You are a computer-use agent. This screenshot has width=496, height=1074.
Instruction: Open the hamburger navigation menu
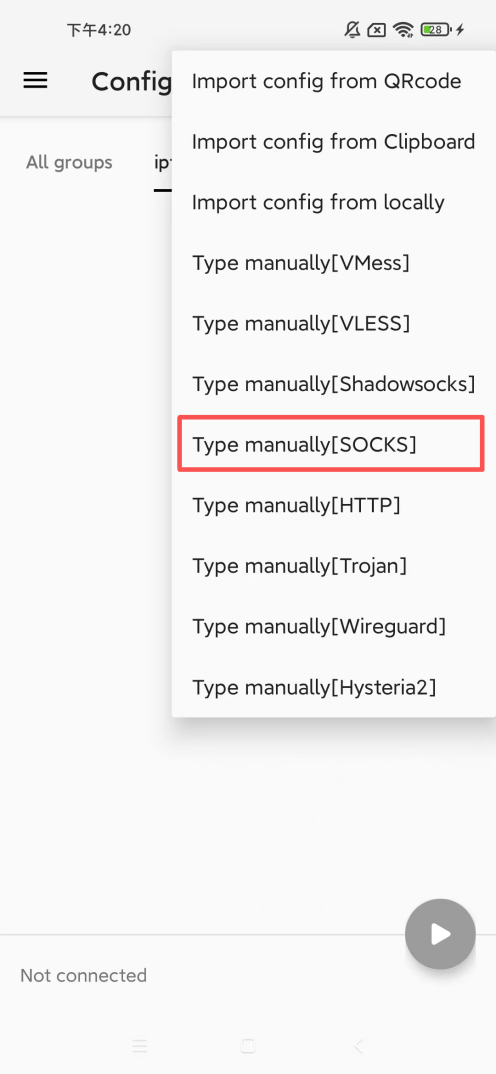tap(36, 81)
